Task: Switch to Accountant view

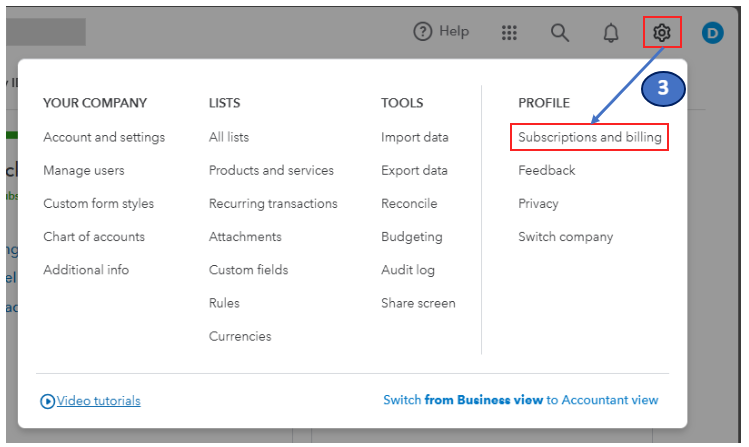Action: (x=520, y=400)
